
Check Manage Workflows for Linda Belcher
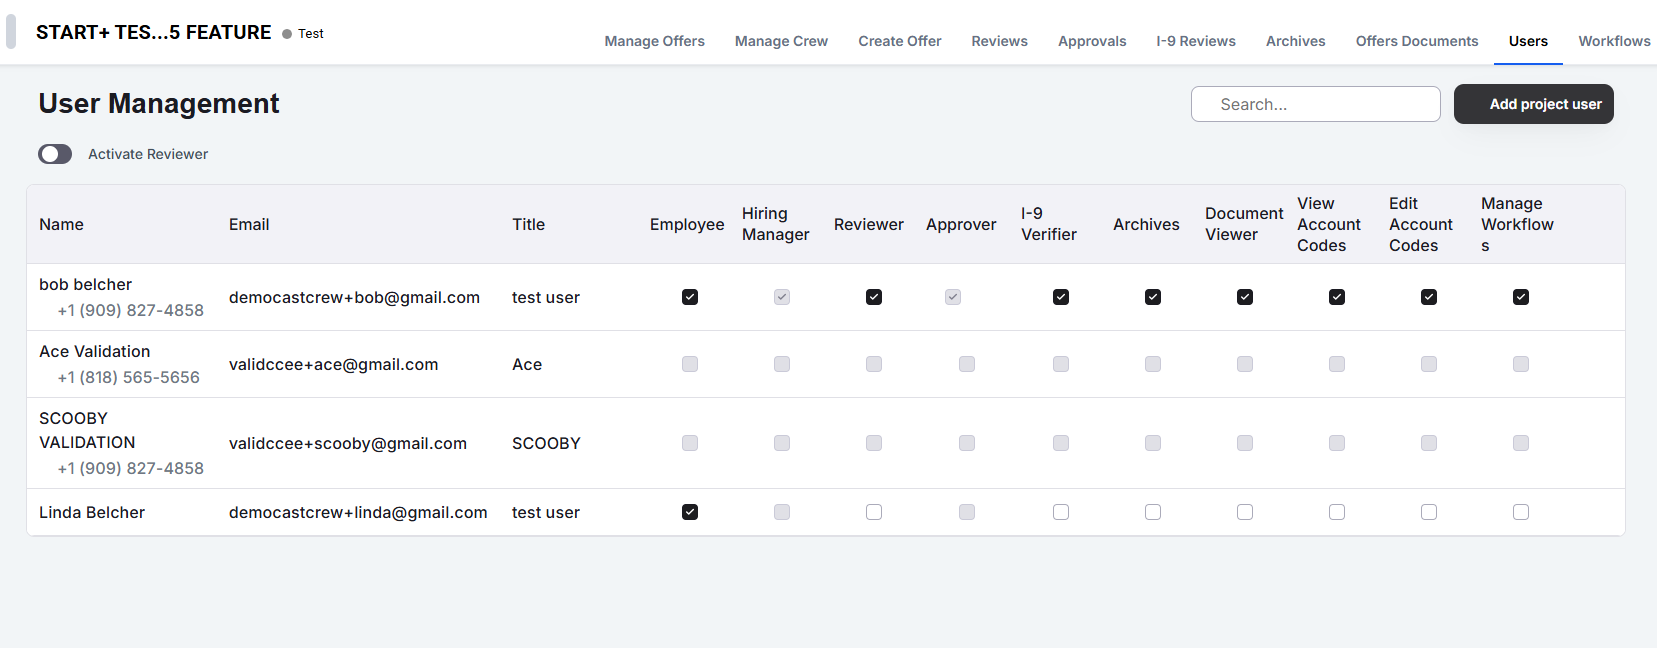point(1521,512)
